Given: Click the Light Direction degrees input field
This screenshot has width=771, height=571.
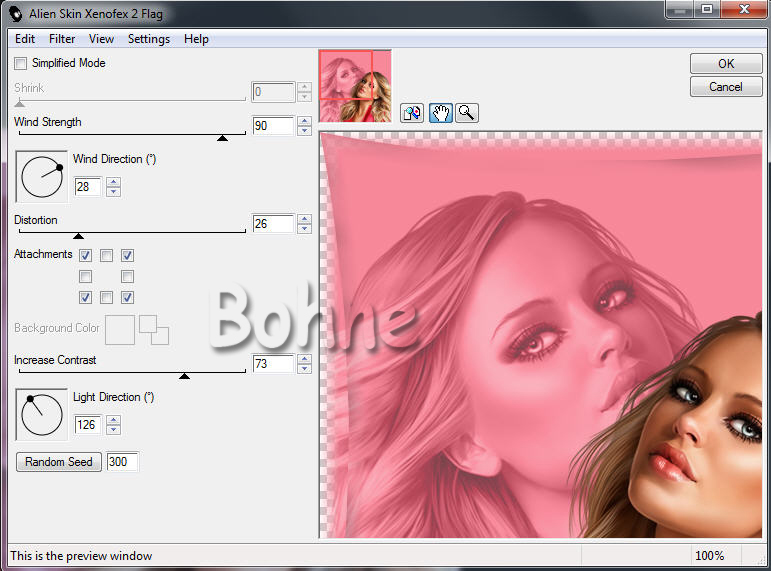Looking at the screenshot, I should tap(87, 425).
